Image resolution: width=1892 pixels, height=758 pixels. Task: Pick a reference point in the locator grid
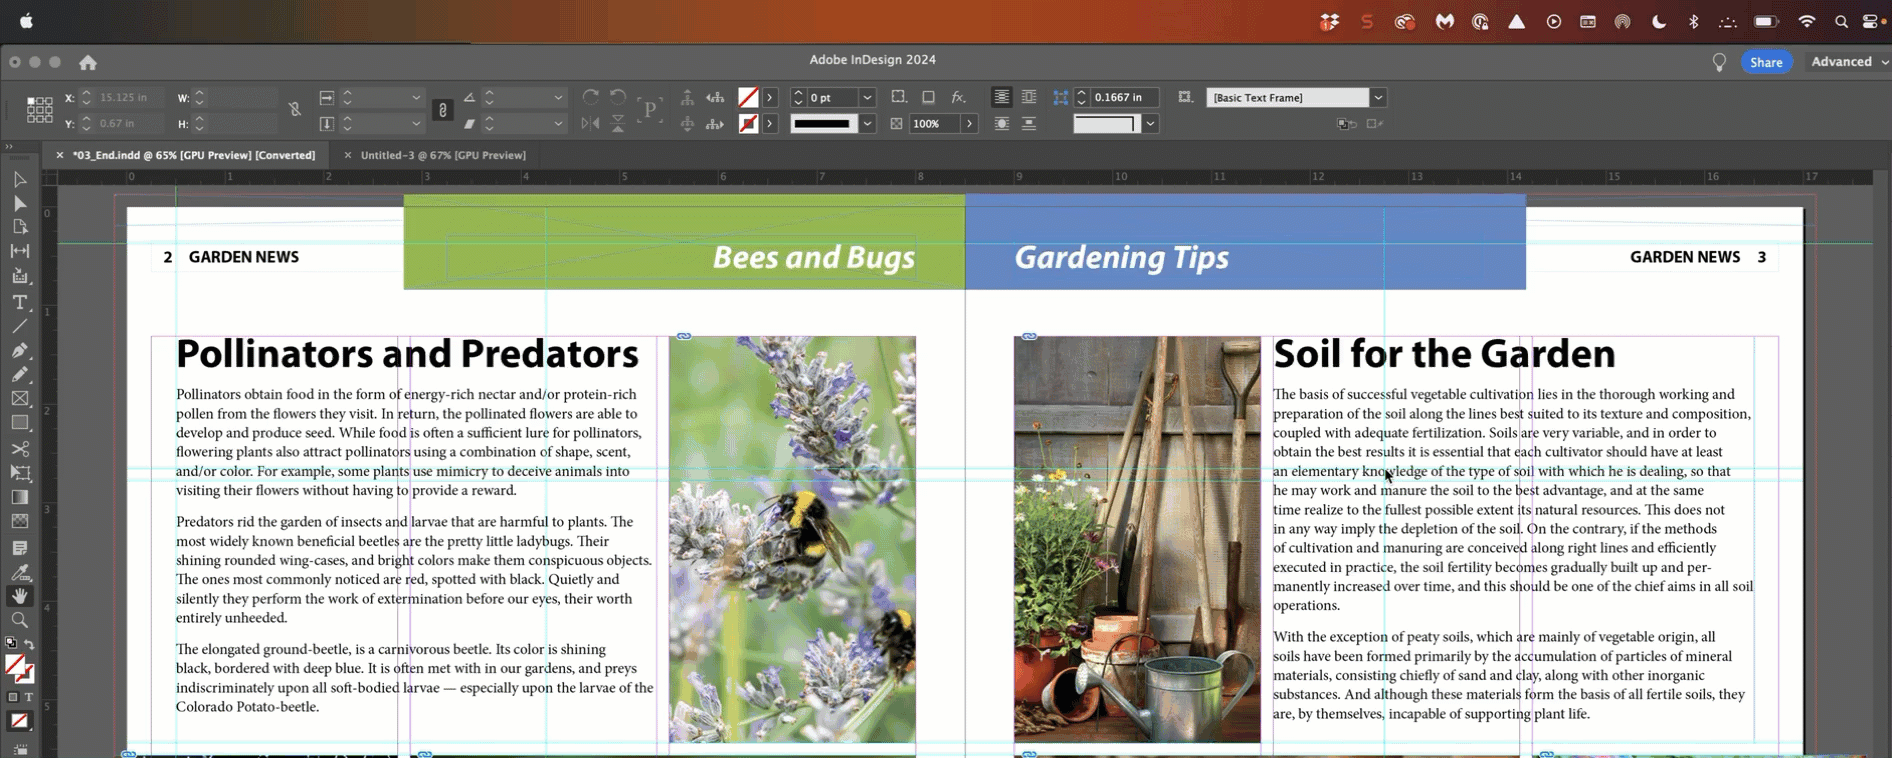coord(40,110)
